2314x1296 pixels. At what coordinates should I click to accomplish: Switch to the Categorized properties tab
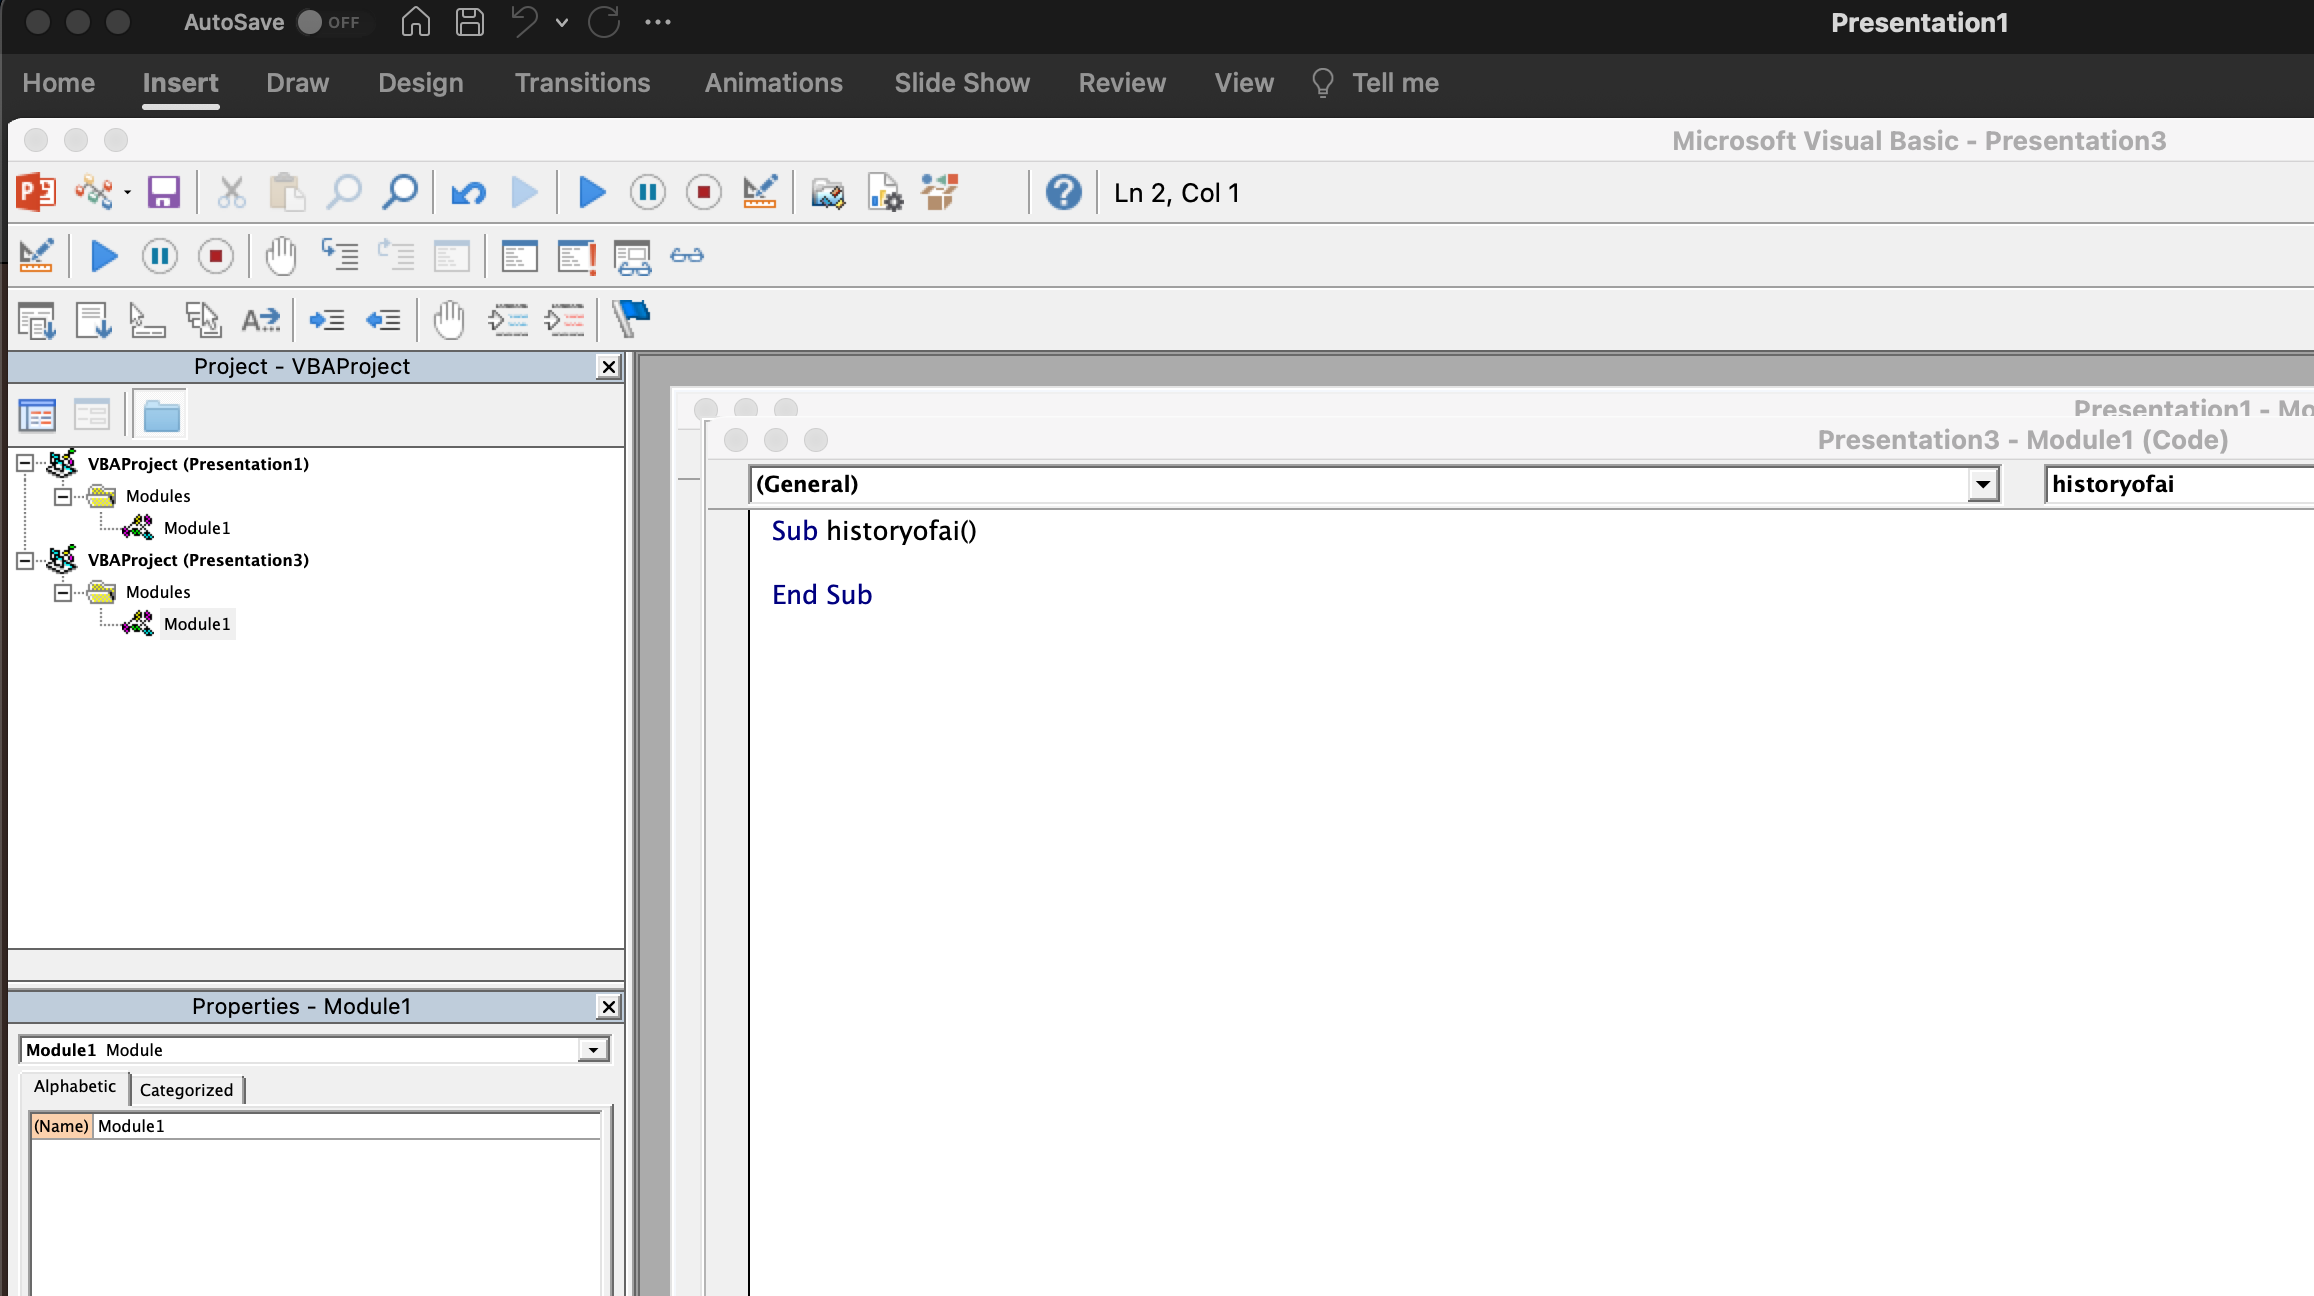click(186, 1089)
